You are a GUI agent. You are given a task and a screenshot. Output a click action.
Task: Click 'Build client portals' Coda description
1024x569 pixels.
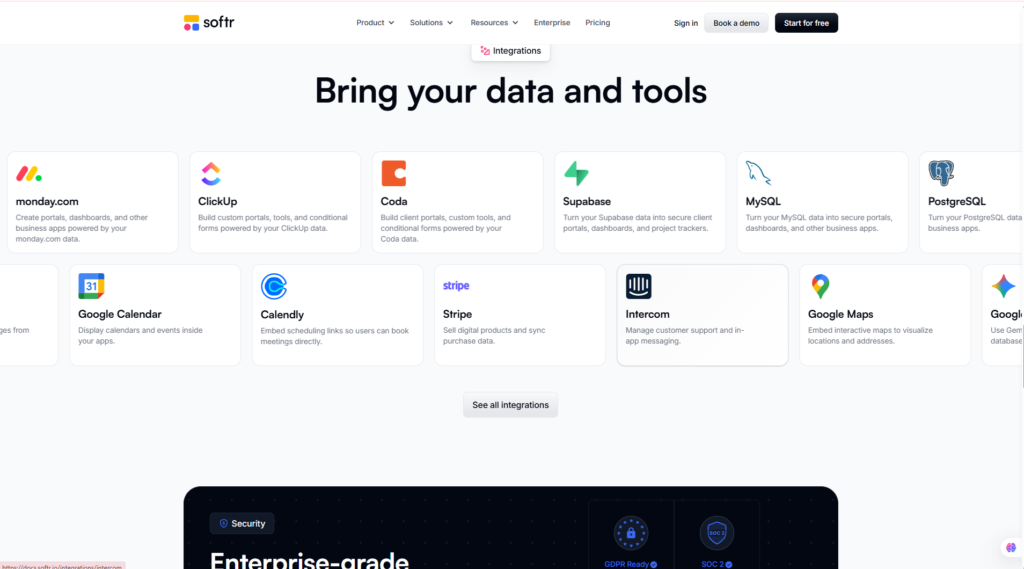point(445,228)
